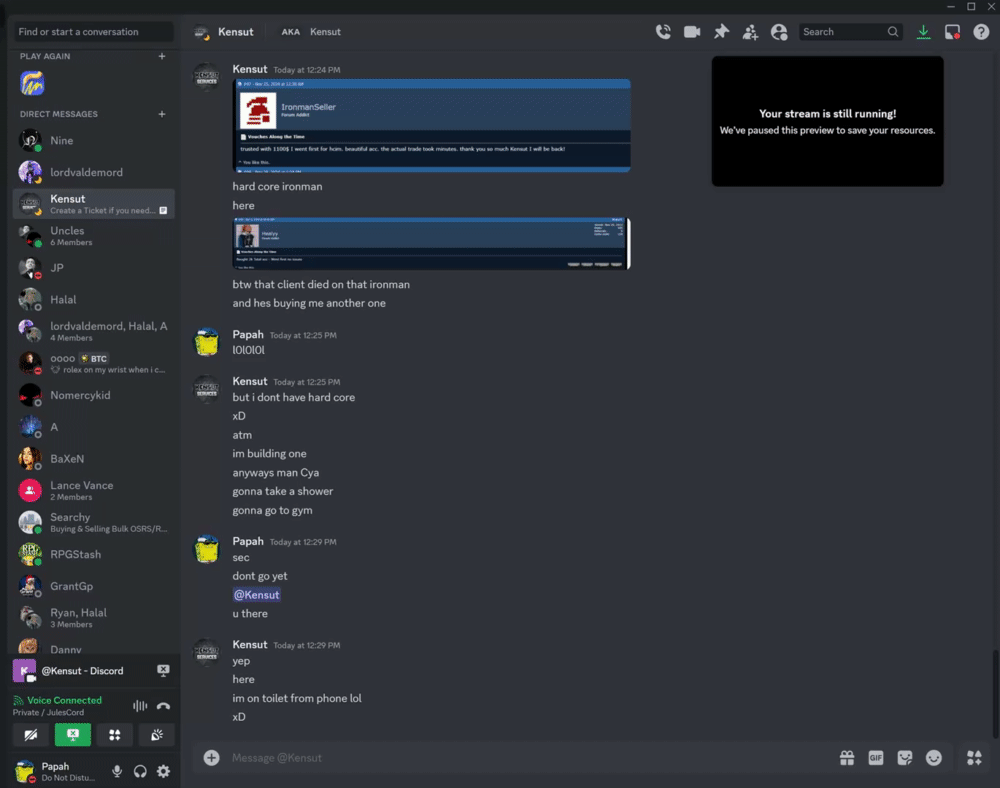This screenshot has height=788, width=1000.
Task: Start an activity from voice panel
Action: tap(115, 735)
